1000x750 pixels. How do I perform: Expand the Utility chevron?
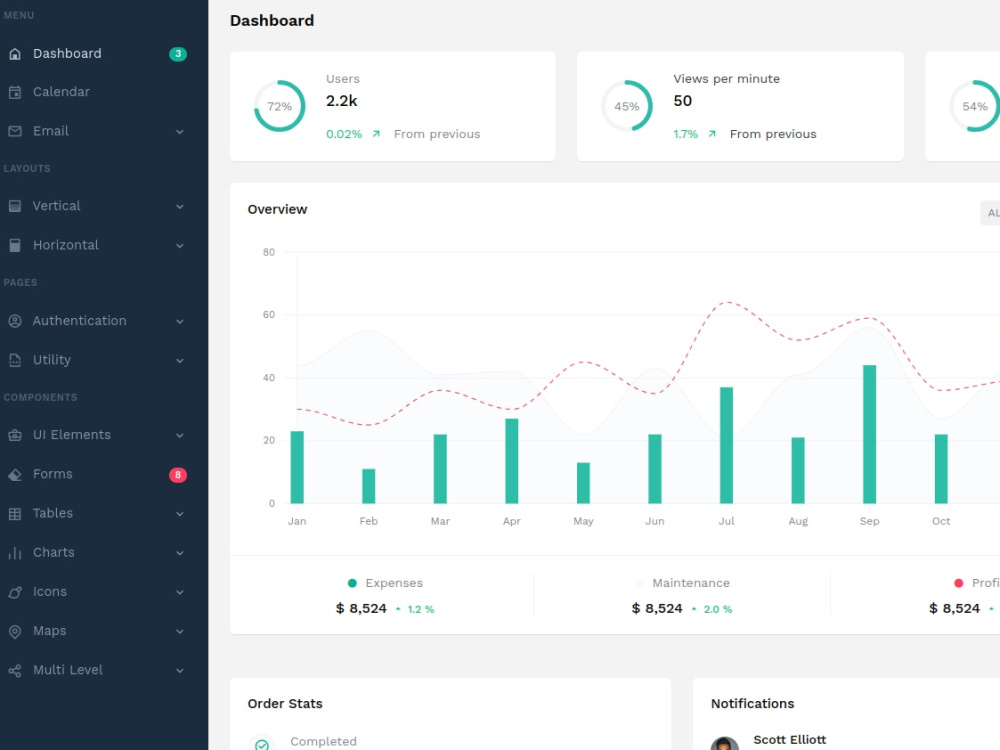coord(180,361)
